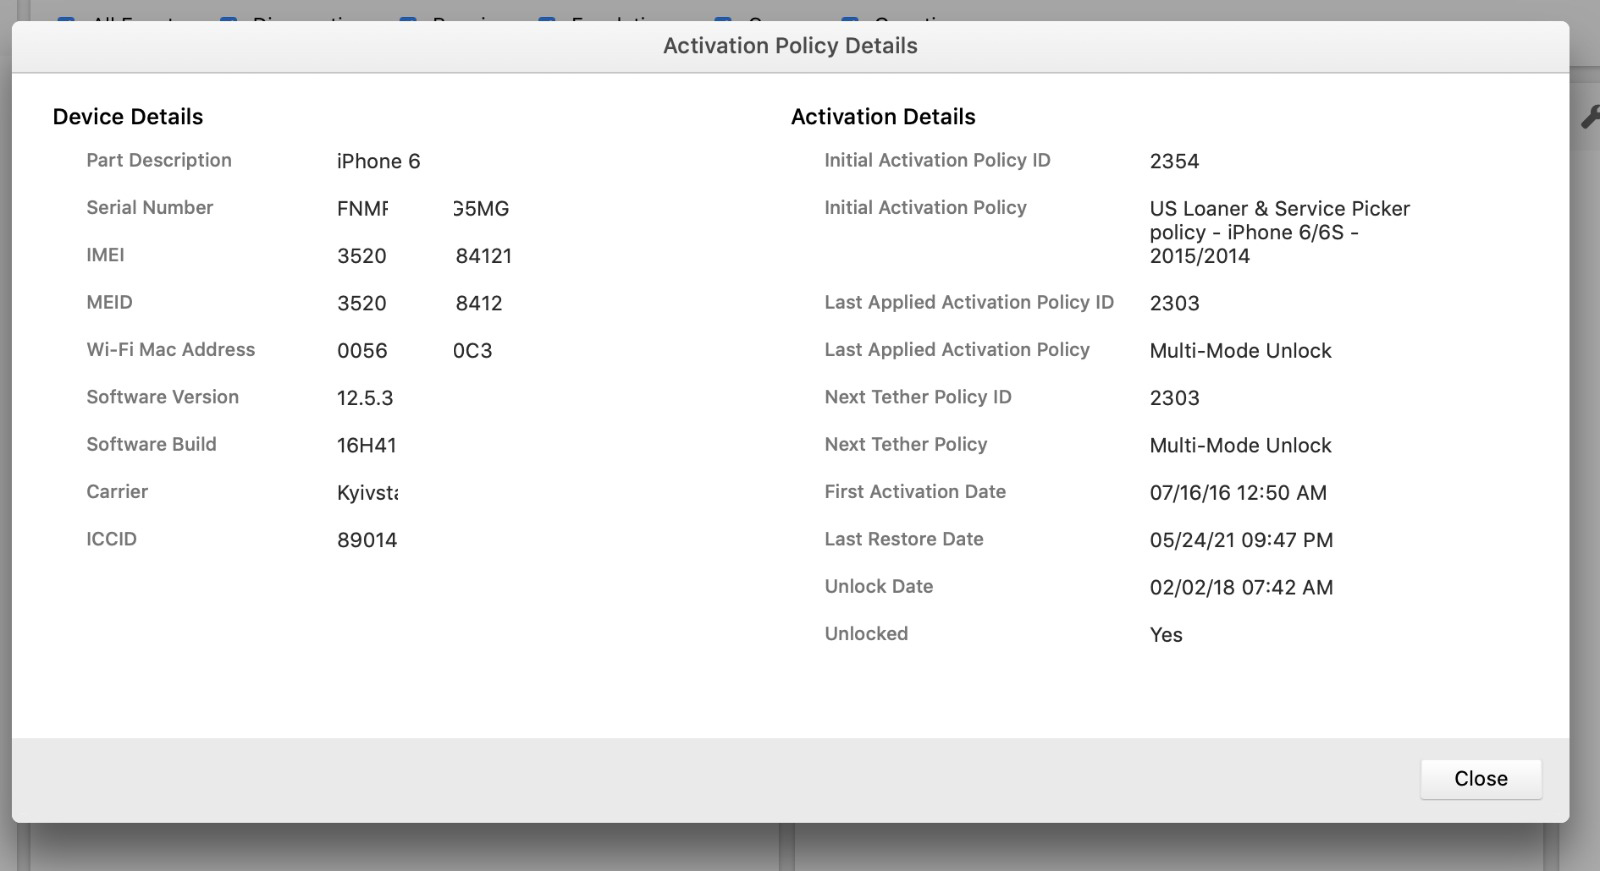Click the 'Last Applied Activation Policy ID' label

point(969,302)
